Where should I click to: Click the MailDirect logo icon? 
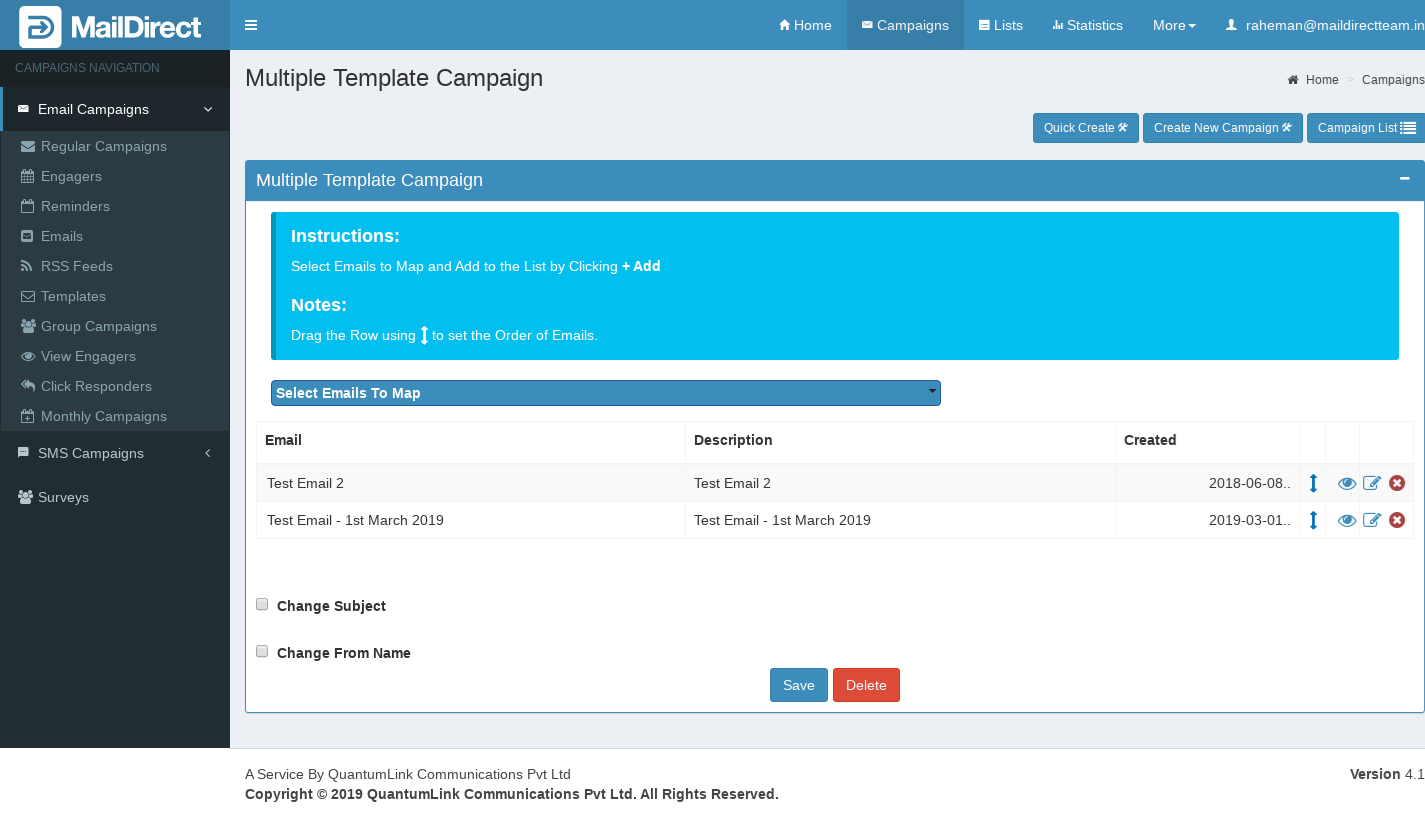coord(40,27)
